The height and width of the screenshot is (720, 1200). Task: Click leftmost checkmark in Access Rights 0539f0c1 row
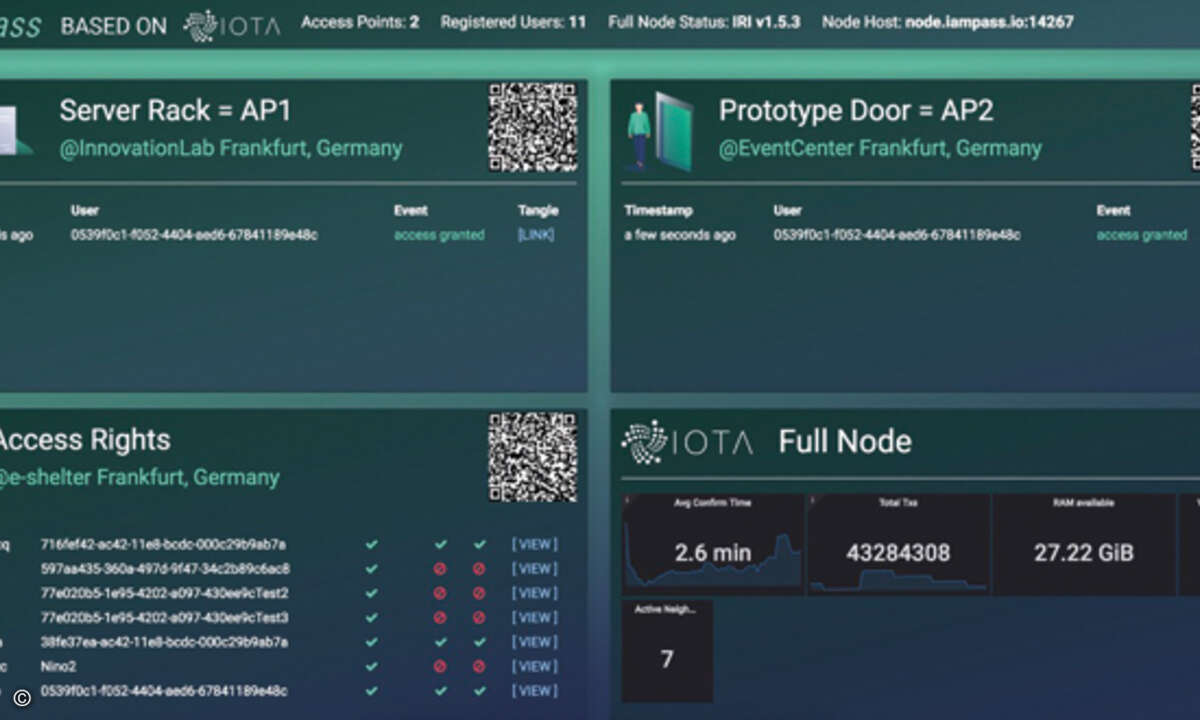372,691
